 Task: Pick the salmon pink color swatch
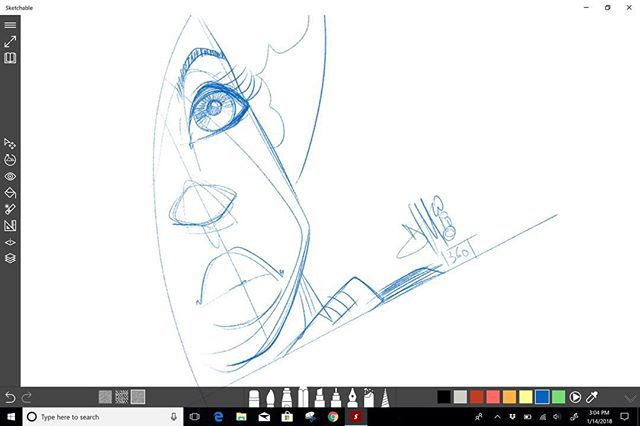(493, 397)
